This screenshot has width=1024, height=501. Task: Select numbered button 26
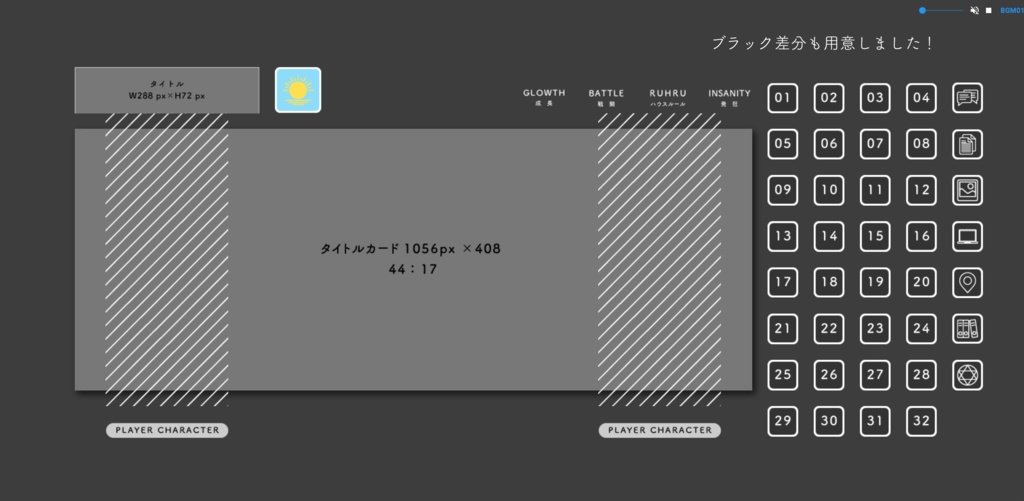point(829,375)
